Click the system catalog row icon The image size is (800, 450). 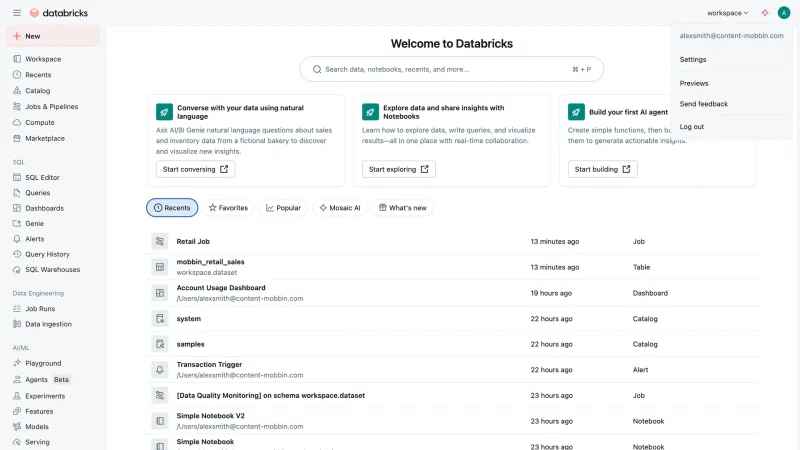160,319
